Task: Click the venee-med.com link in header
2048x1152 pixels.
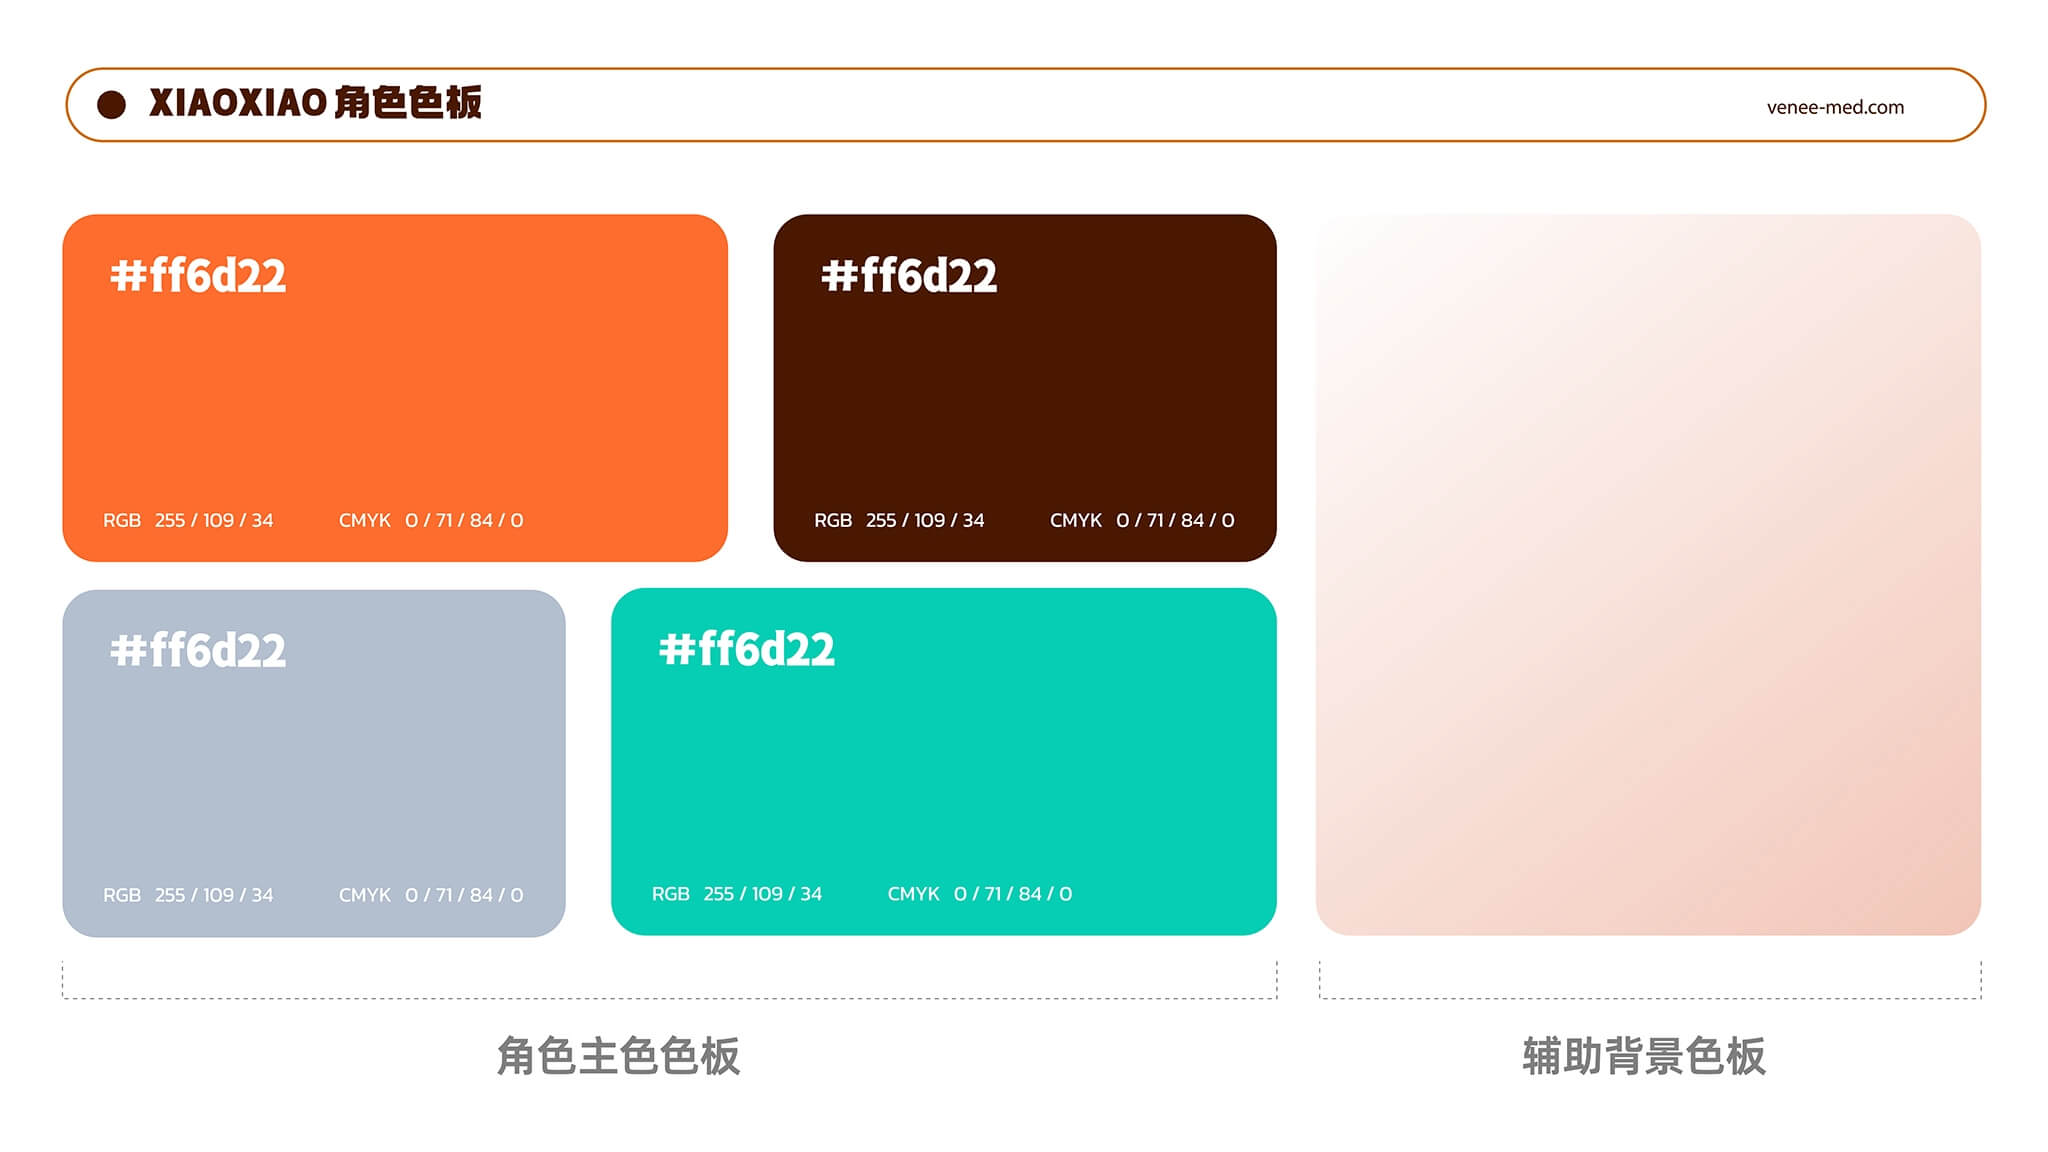Action: 1835,107
